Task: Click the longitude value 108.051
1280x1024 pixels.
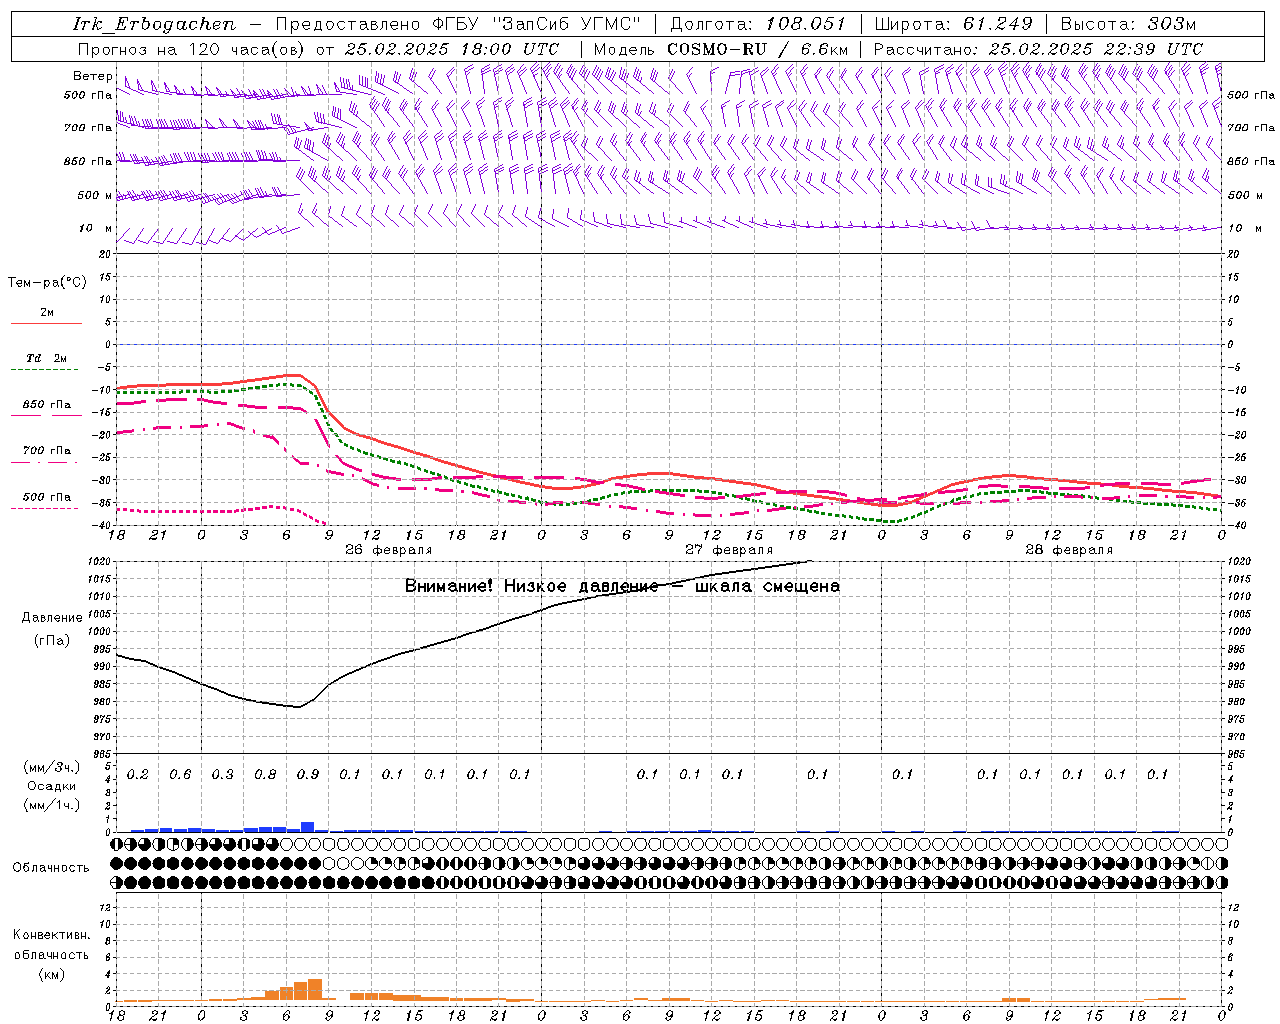Action: coord(806,24)
